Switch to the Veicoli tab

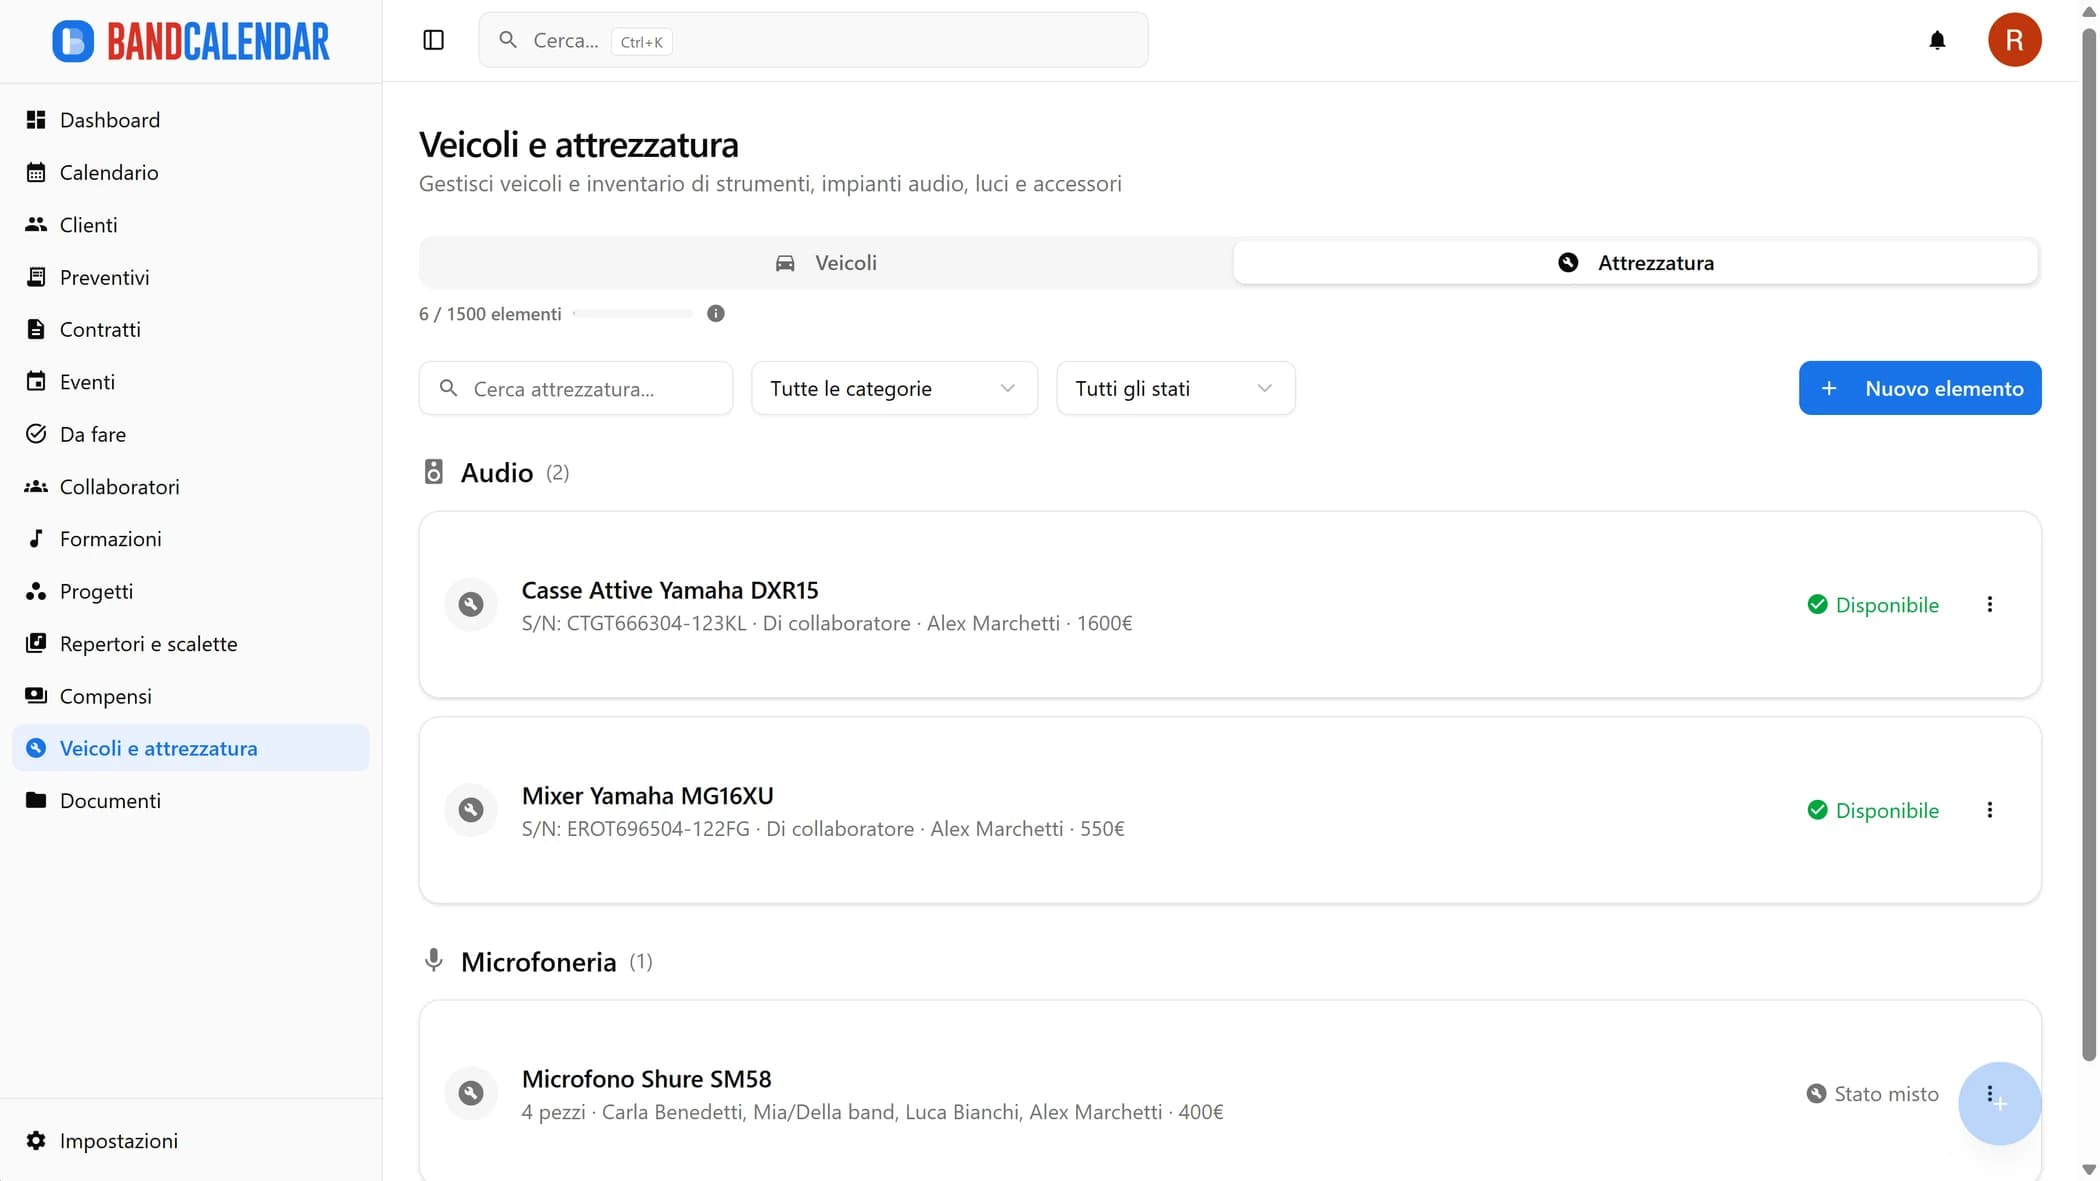[x=826, y=263]
